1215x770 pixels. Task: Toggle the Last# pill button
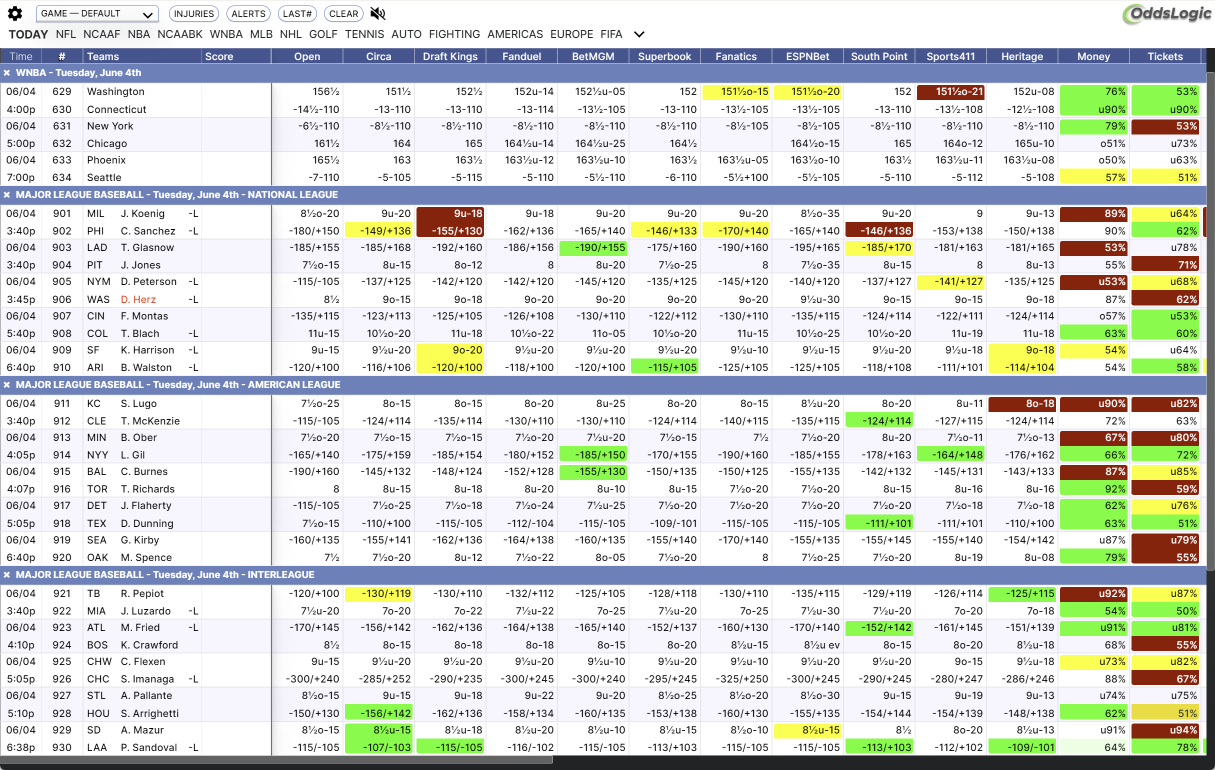[x=298, y=14]
